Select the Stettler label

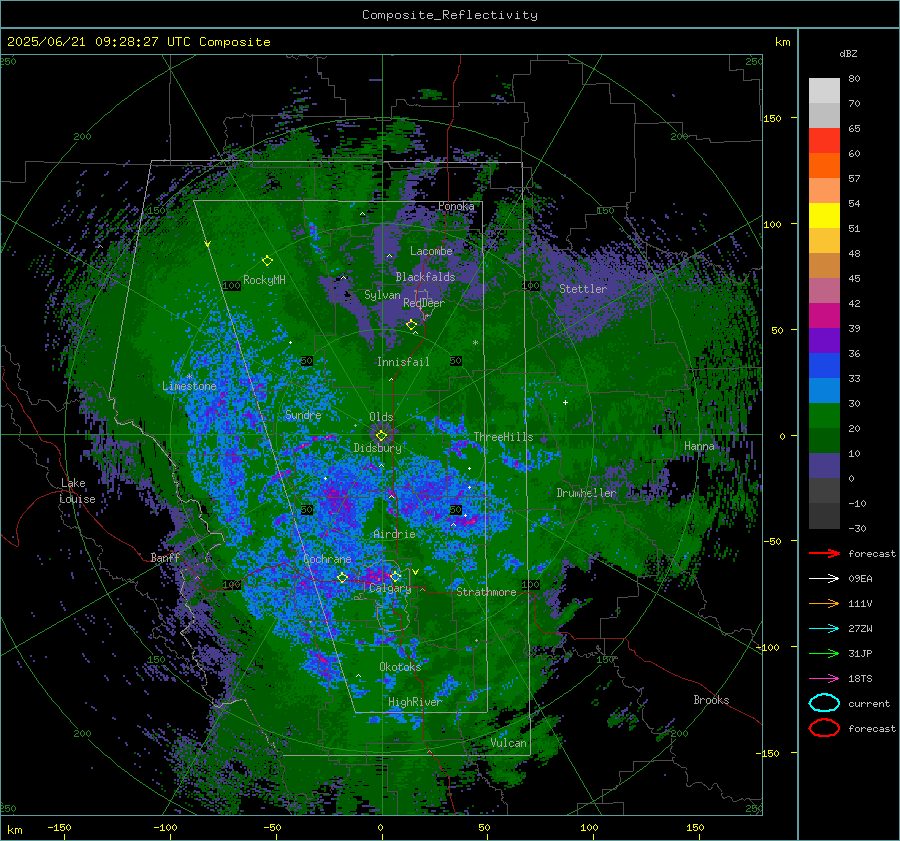pos(583,289)
